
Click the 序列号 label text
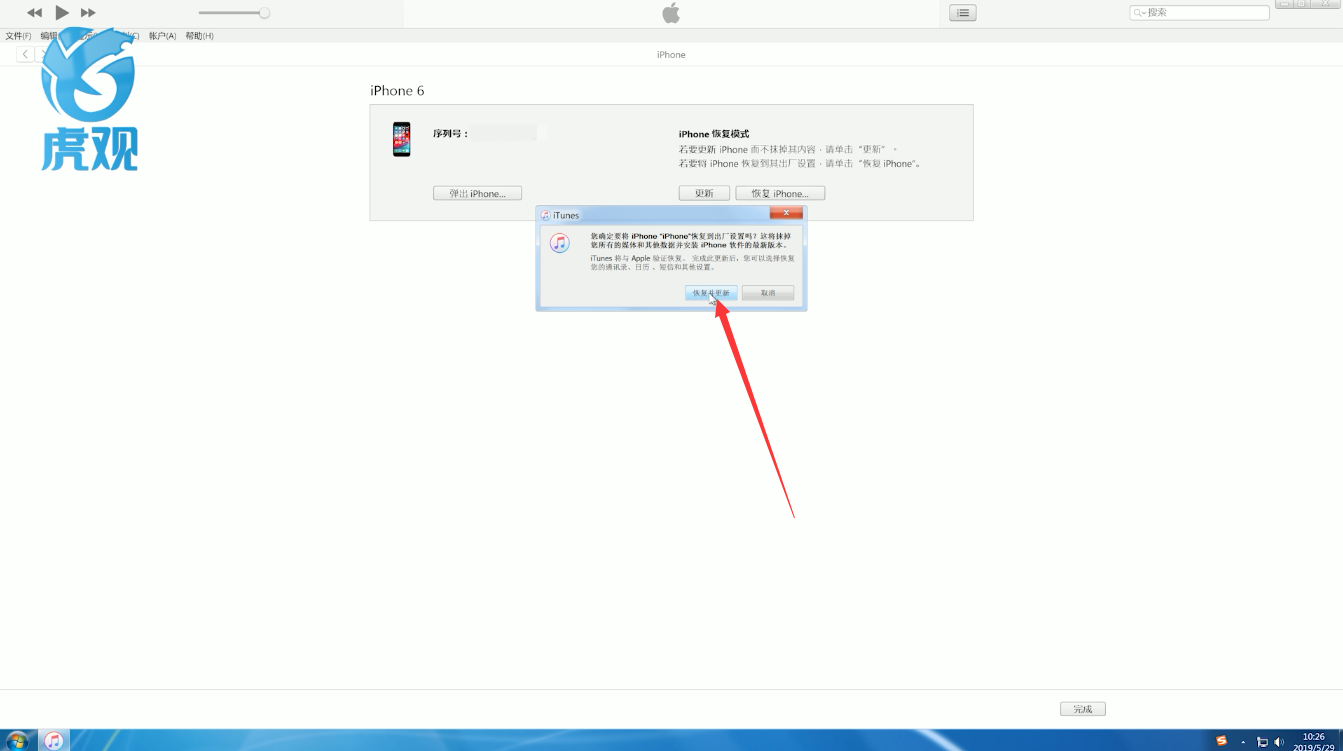450,133
